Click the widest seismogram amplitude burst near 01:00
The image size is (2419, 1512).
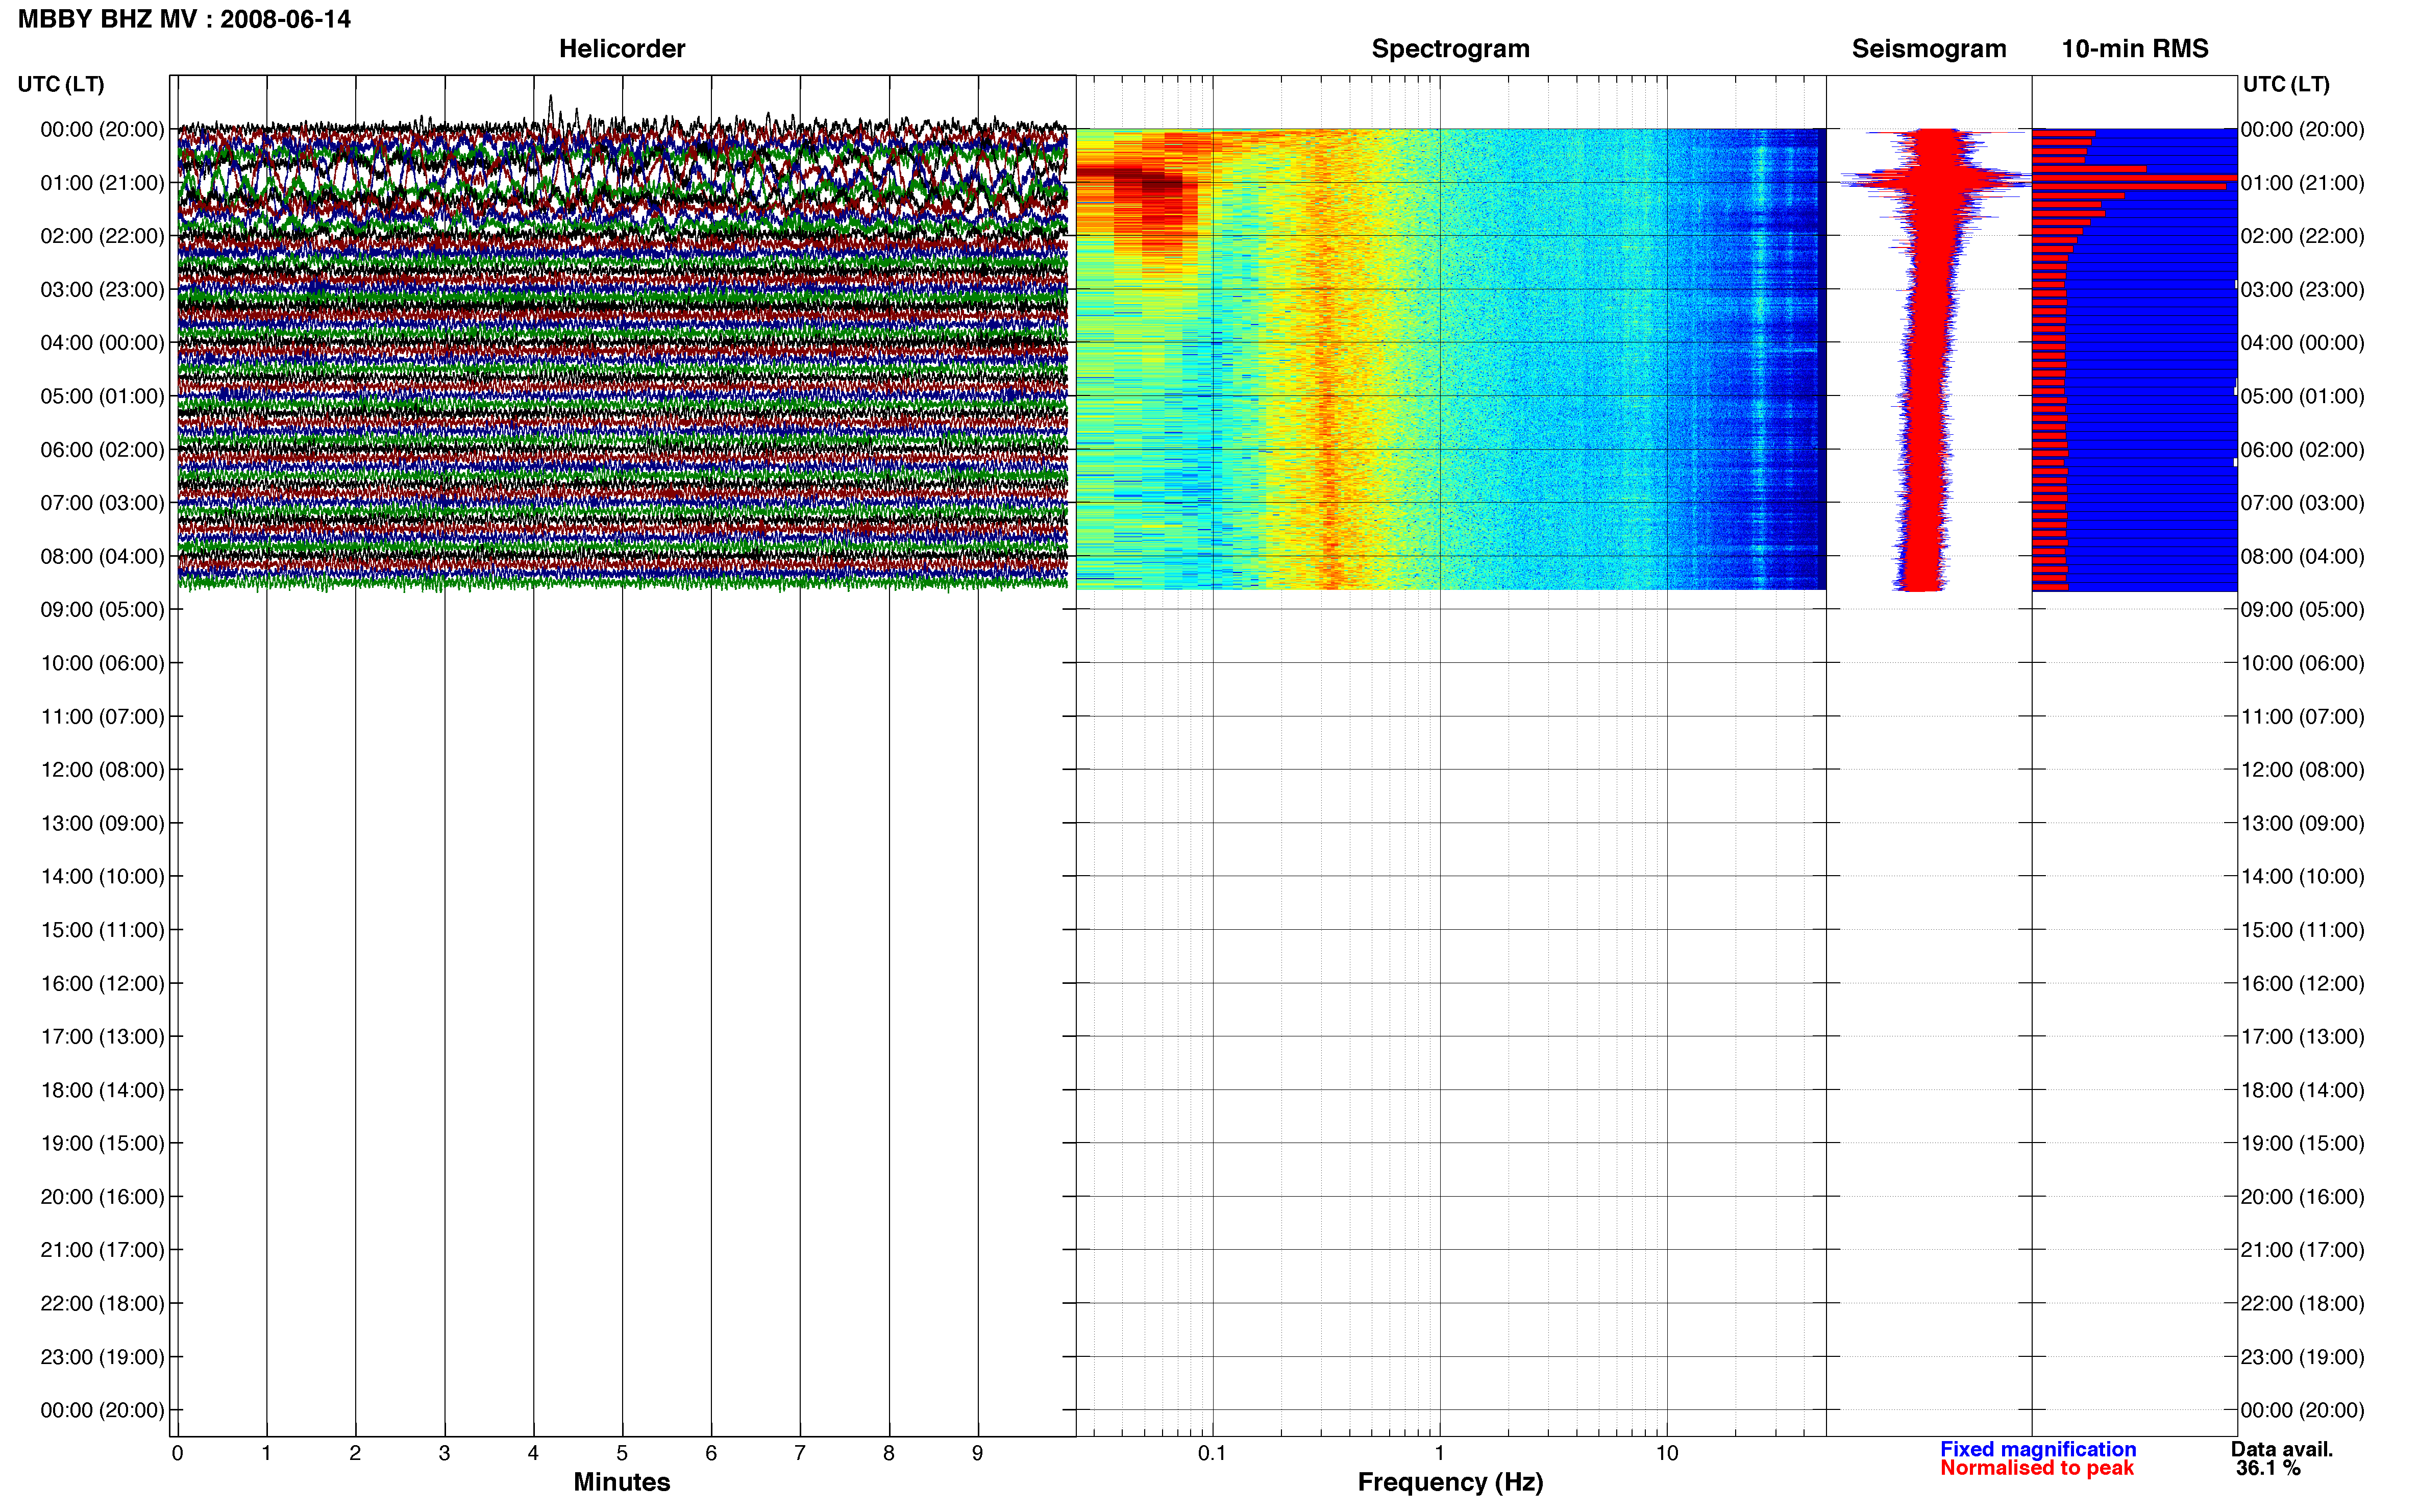click(x=1936, y=181)
